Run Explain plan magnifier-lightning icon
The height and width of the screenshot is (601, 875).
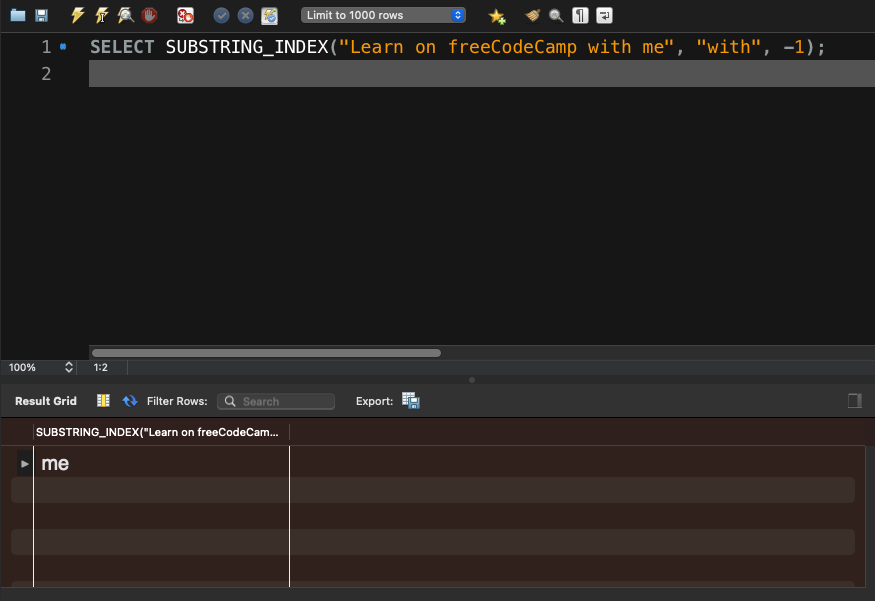(125, 16)
